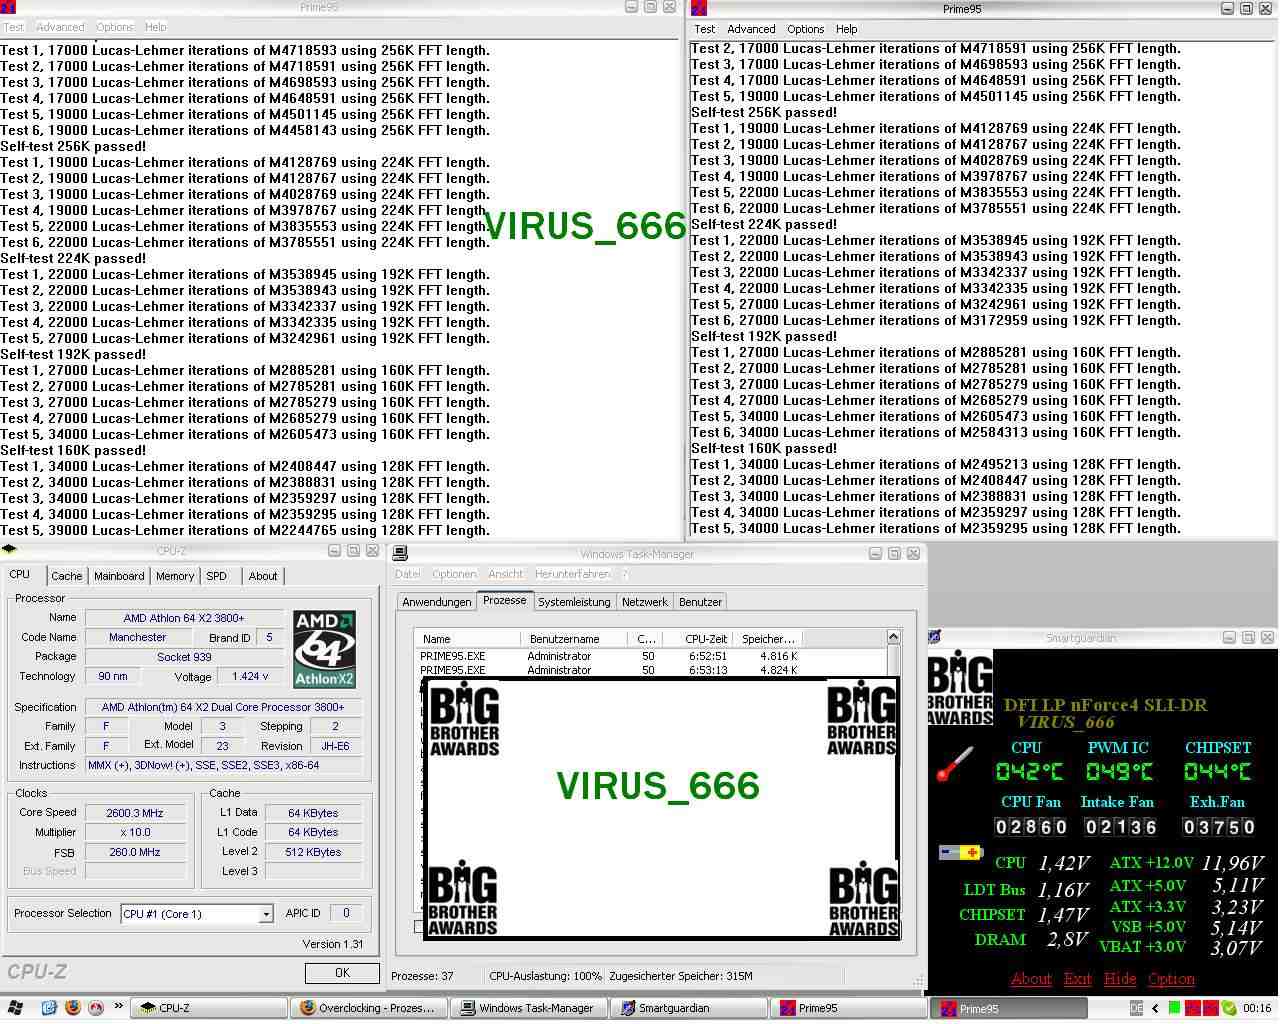Select Prozesse tab in Task-Manager
The height and width of the screenshot is (1024, 1280).
tap(504, 600)
